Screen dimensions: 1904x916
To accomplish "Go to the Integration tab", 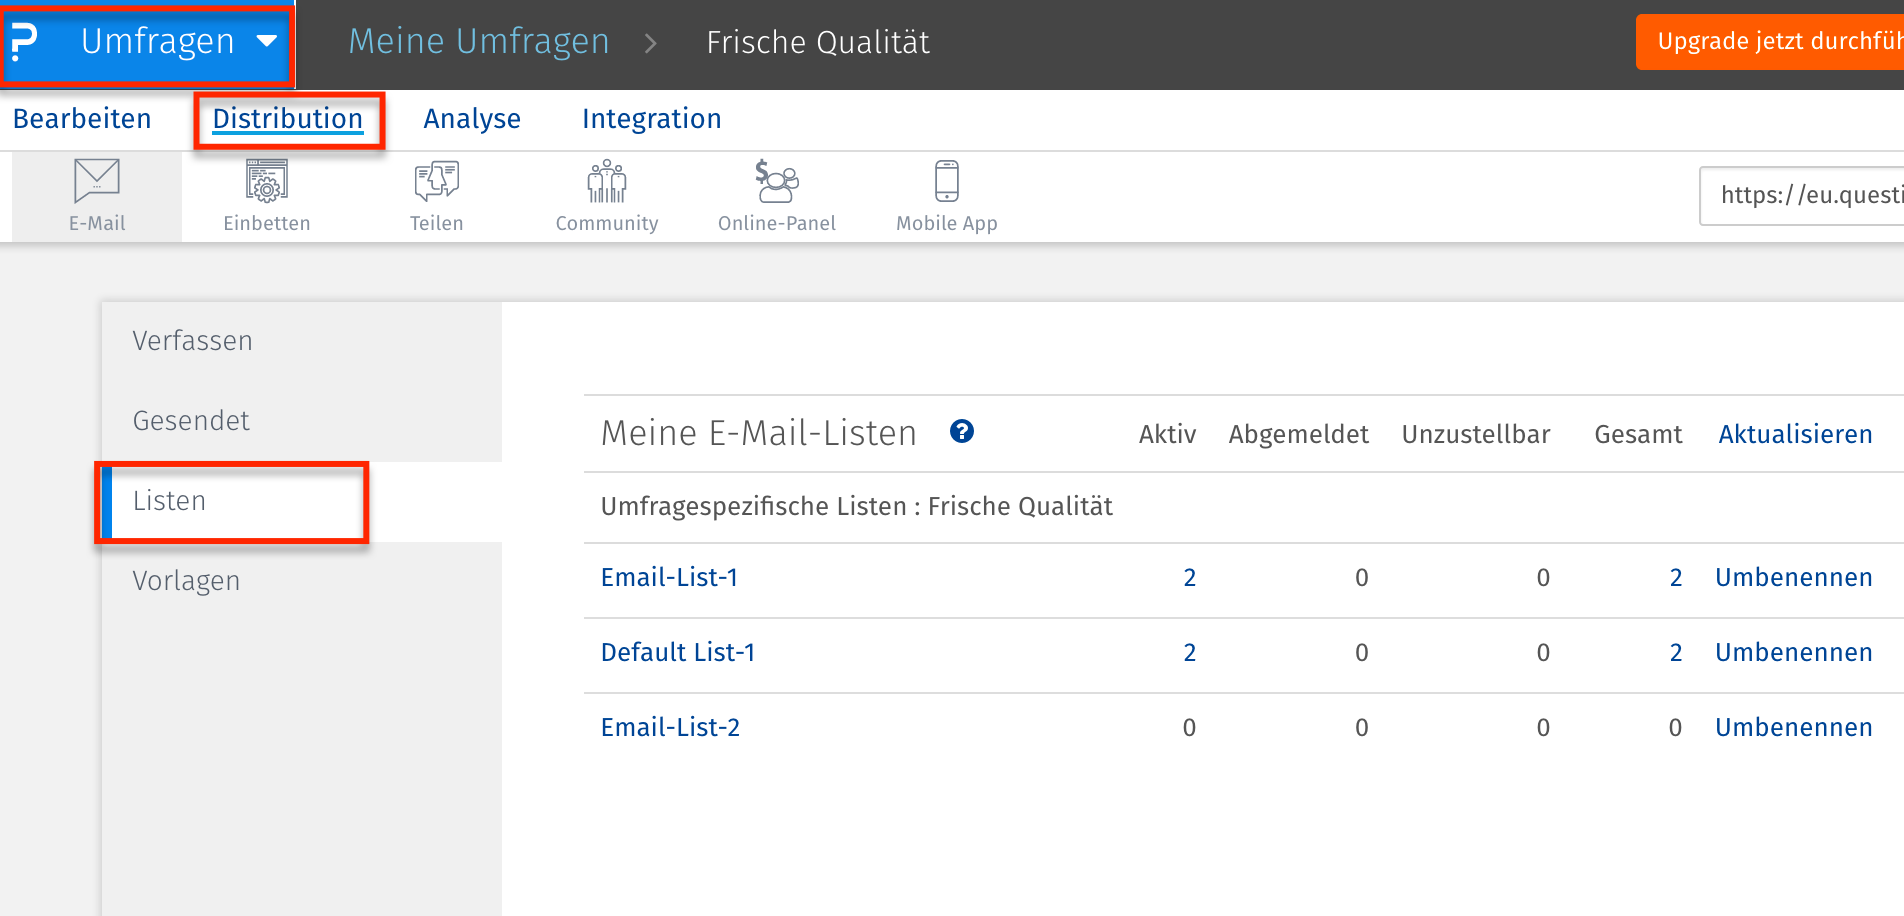I will [651, 119].
